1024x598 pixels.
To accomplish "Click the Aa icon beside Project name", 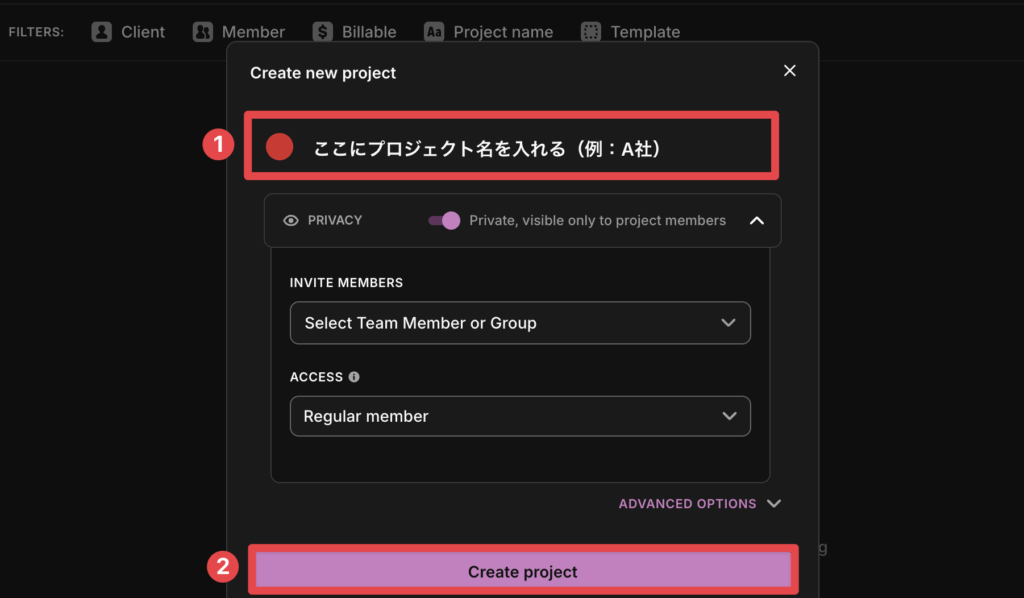I will (433, 32).
